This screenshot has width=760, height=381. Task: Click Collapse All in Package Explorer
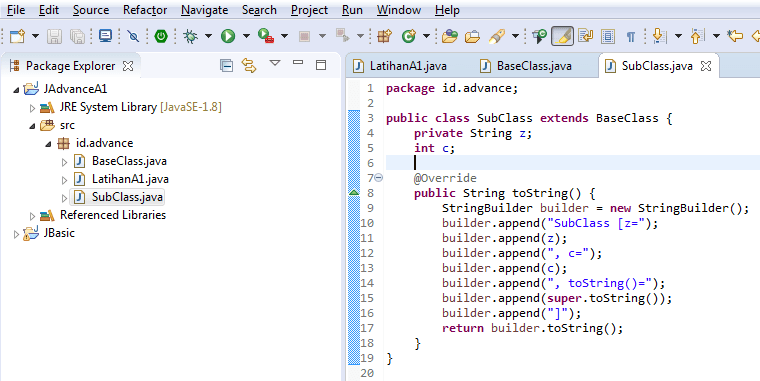(226, 65)
